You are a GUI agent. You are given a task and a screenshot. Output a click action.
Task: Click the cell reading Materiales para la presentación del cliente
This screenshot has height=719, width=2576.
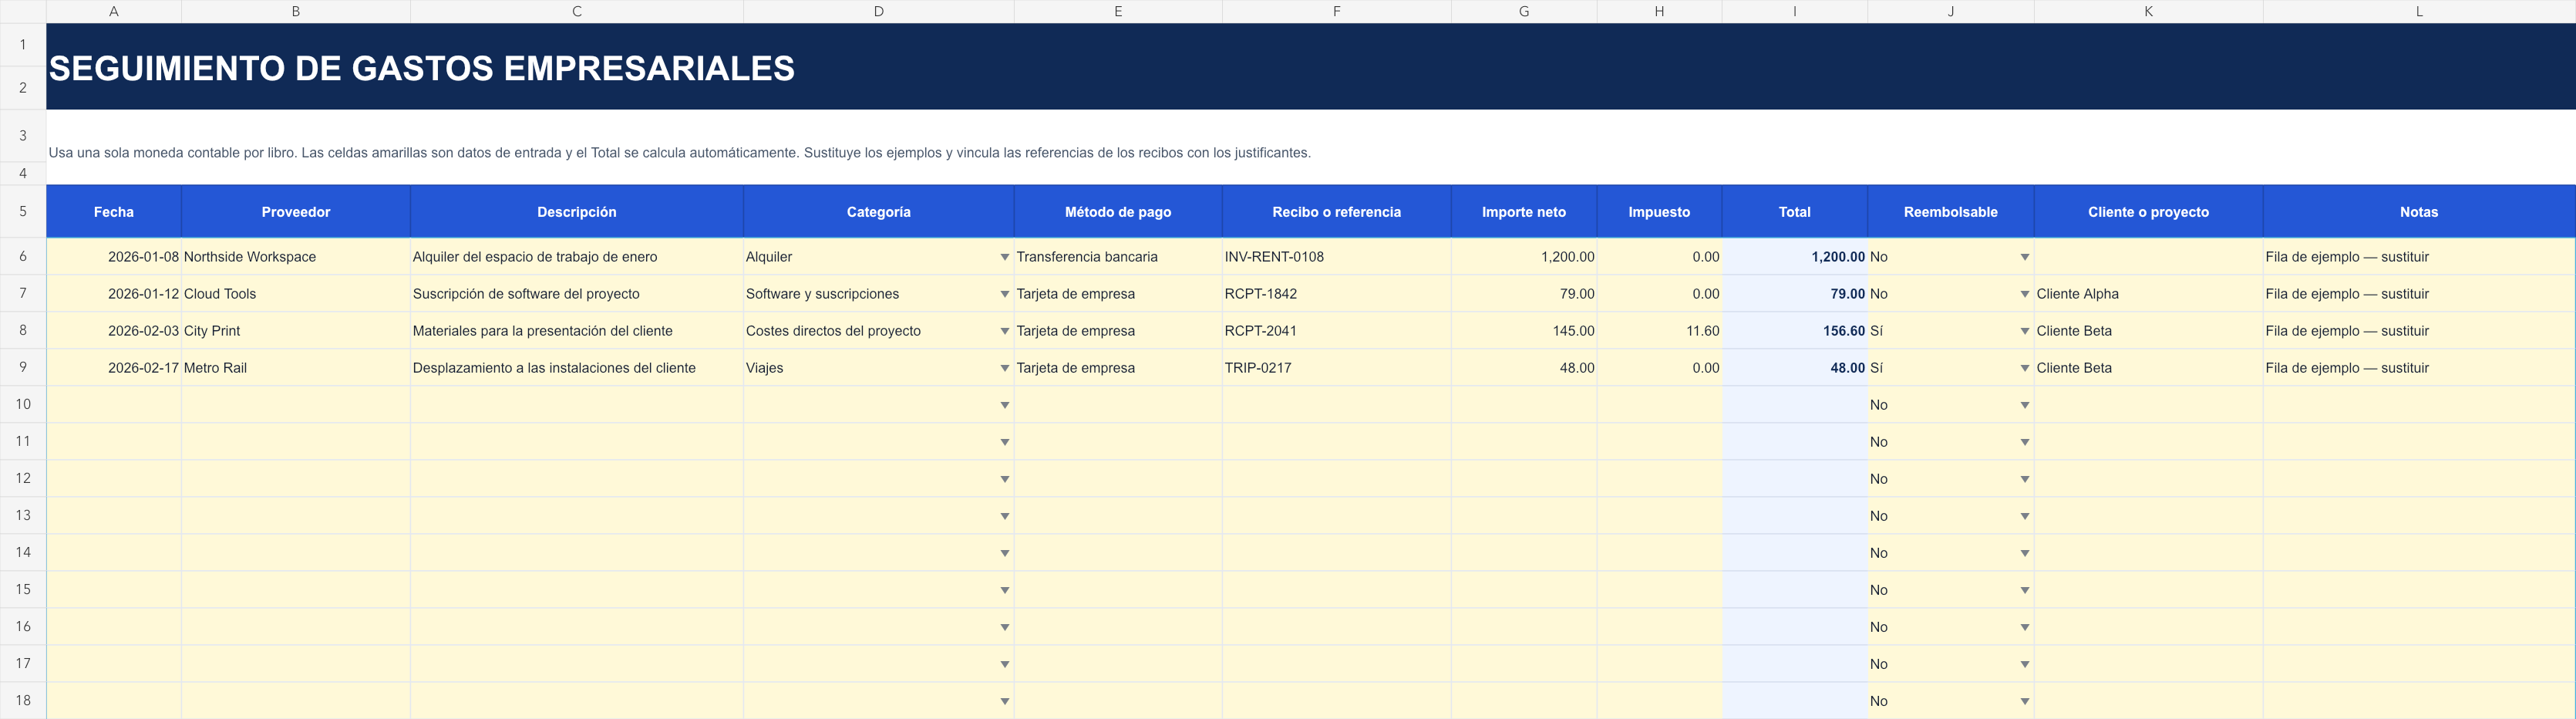(577, 331)
